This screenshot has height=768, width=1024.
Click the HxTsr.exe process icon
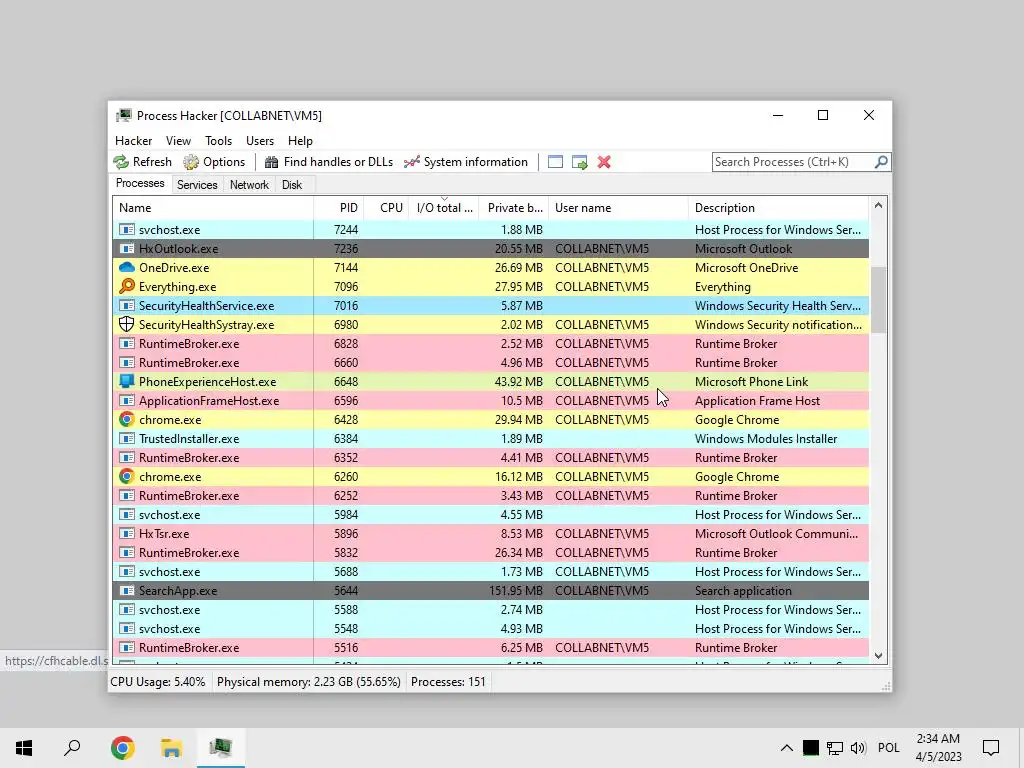(x=127, y=534)
